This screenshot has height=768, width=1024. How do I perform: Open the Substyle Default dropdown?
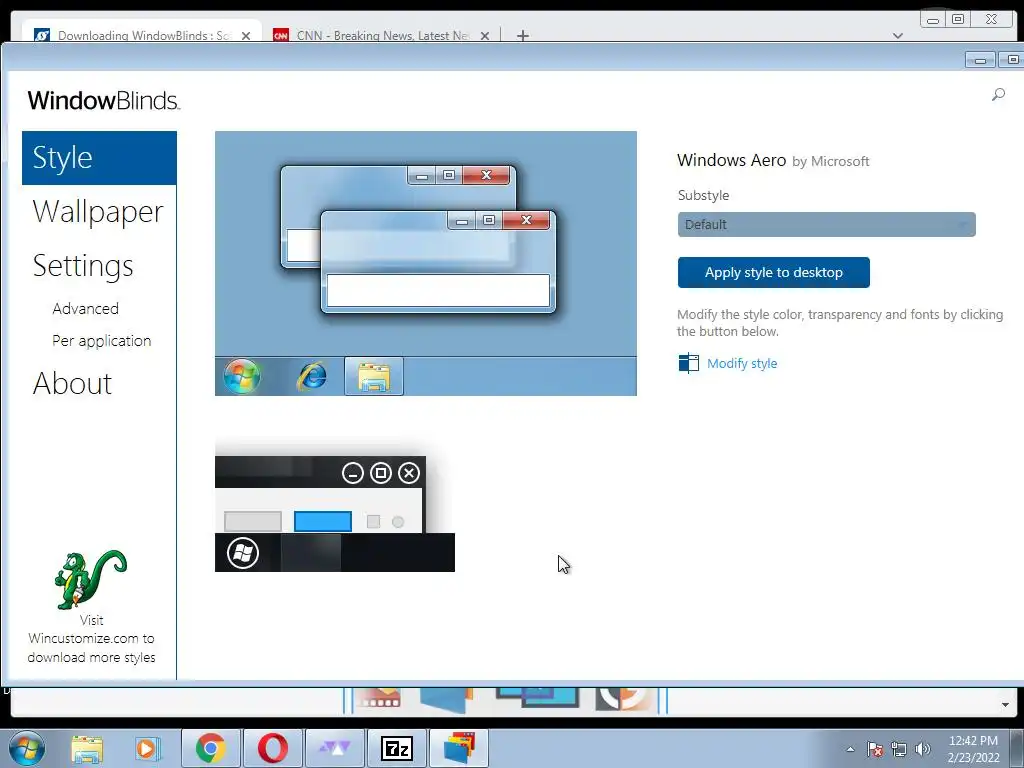coord(826,225)
